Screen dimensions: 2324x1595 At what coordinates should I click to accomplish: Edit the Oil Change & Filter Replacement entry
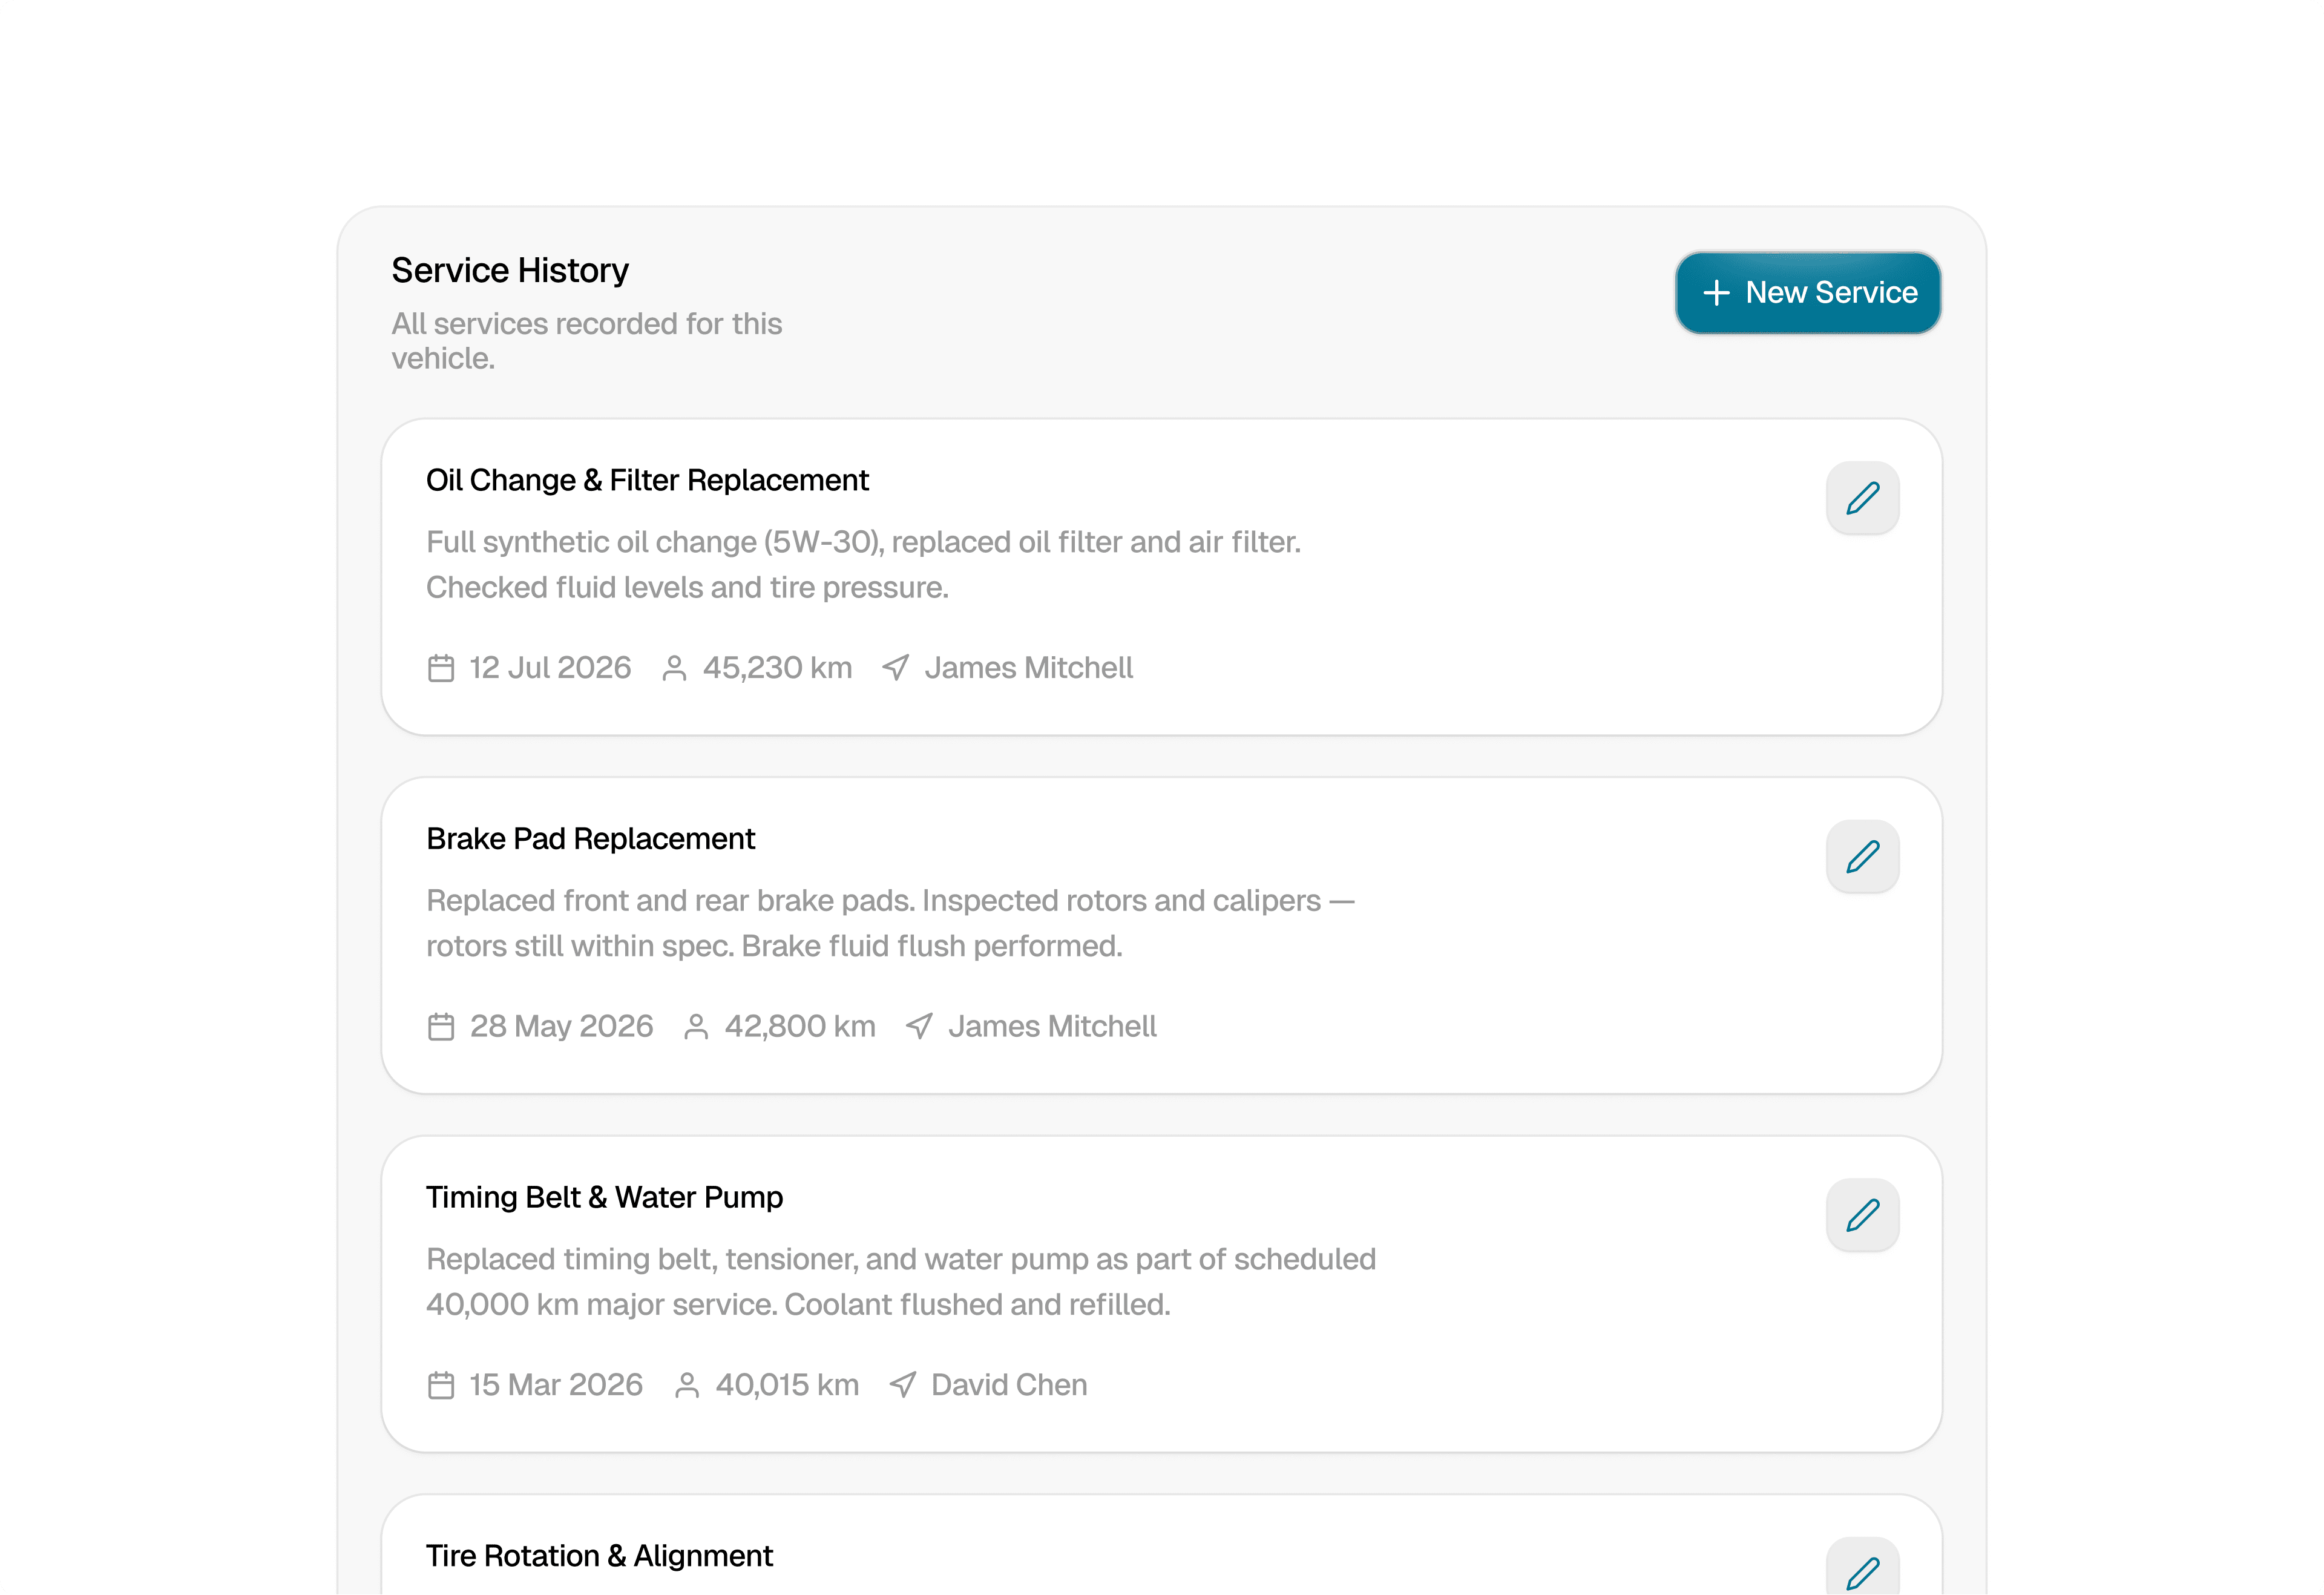coord(1862,497)
